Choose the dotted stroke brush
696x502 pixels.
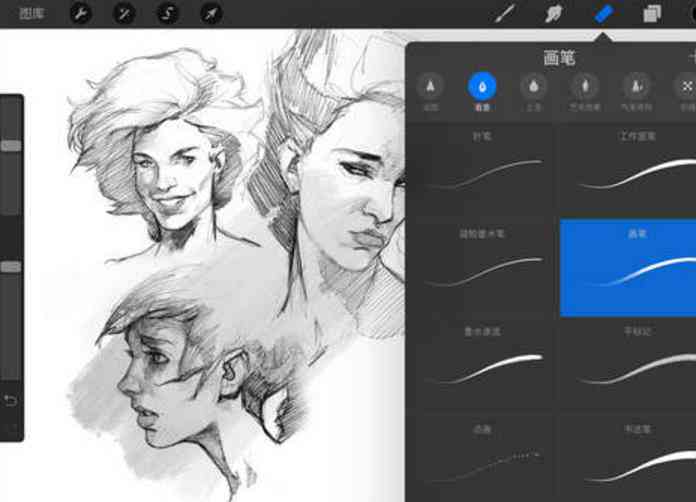tap(482, 458)
